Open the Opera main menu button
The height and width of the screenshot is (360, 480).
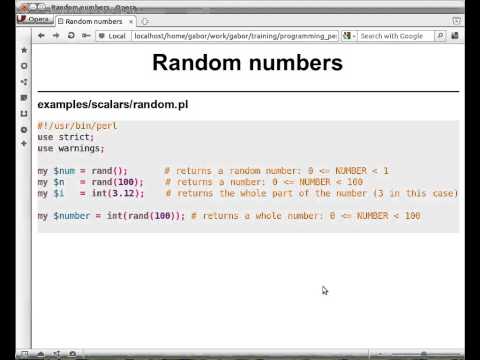click(35, 19)
